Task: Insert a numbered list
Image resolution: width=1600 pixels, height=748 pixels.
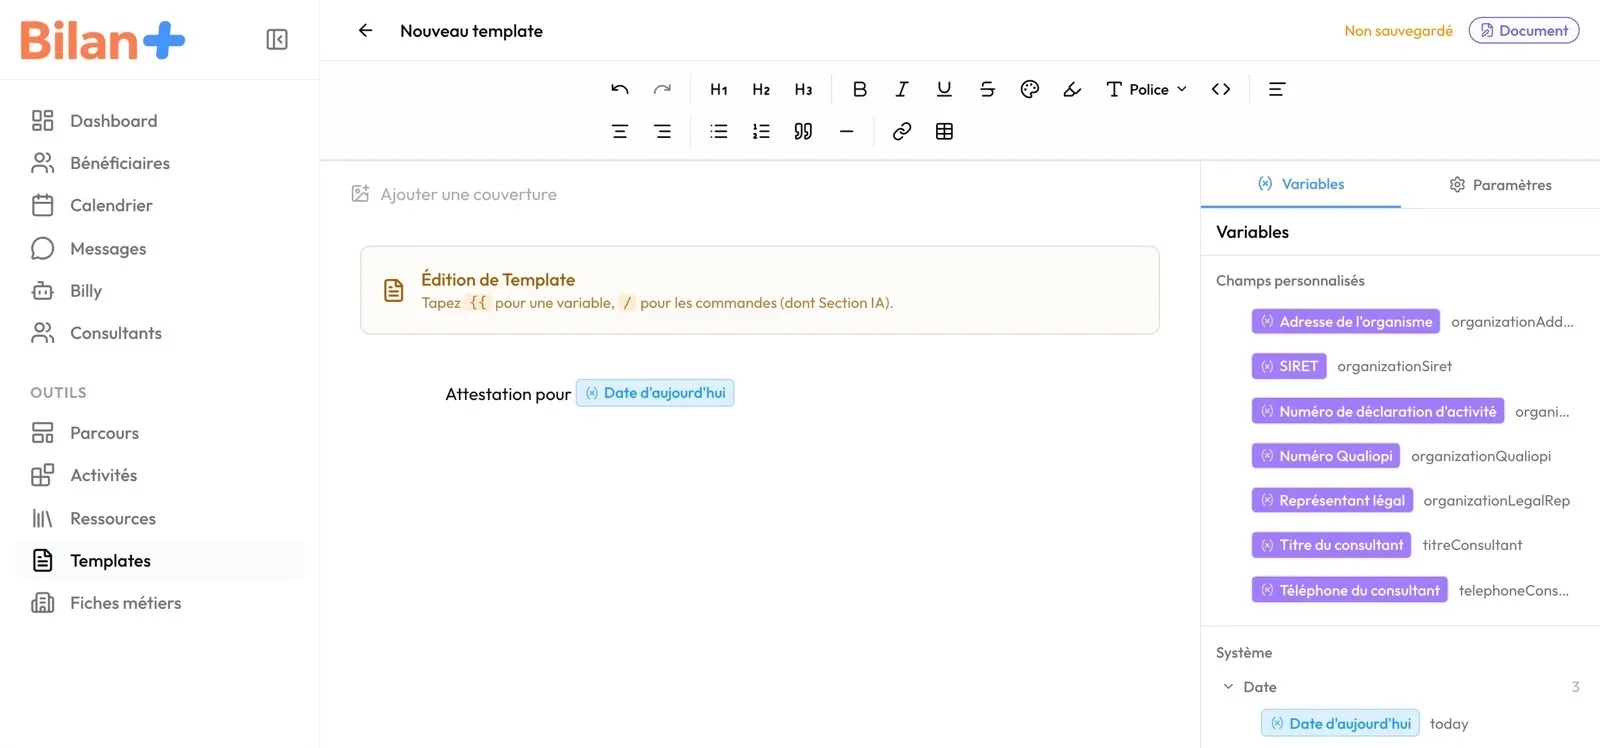Action: pos(761,131)
